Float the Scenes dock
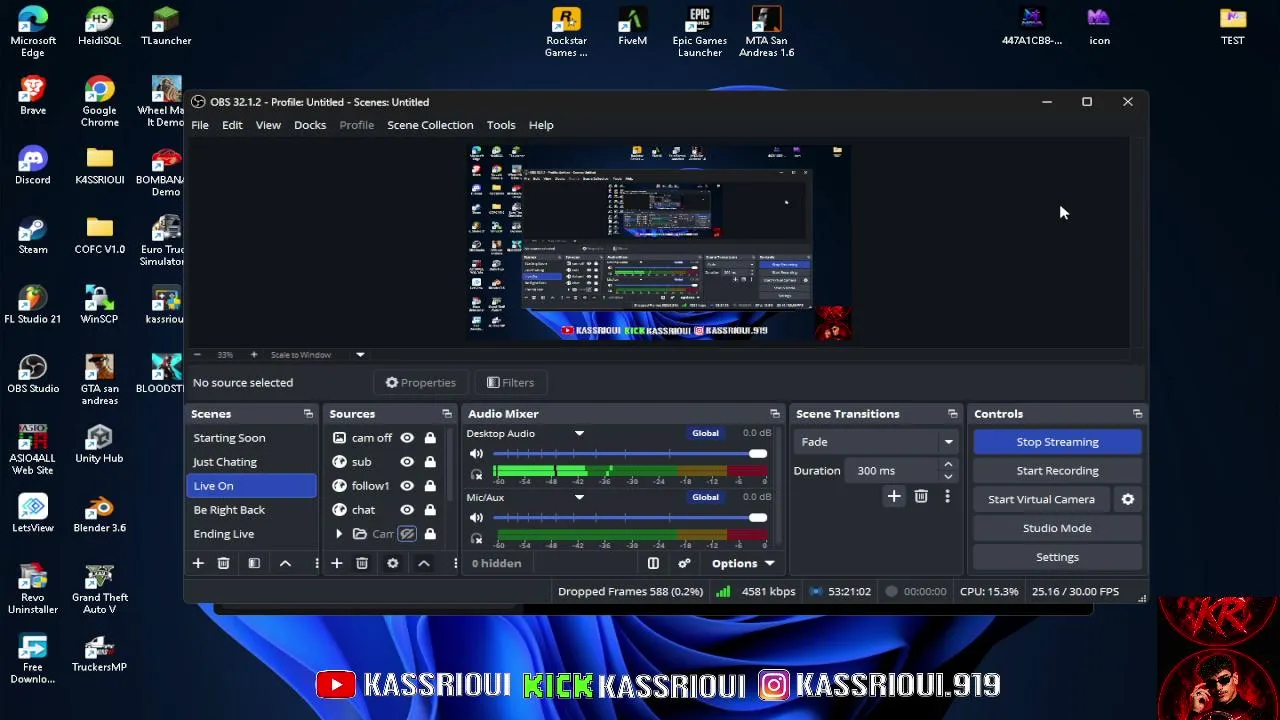 click(308, 414)
